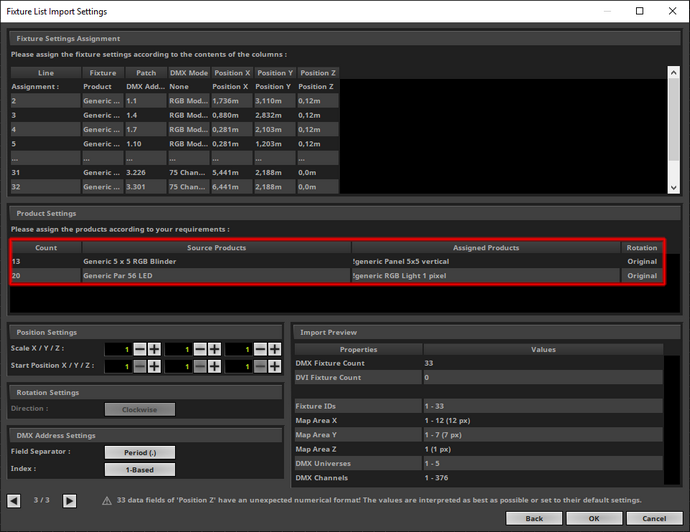Viewport: 690px width, 532px height.
Task: Click DMX Channels value 1 - 376
Action: (543, 478)
